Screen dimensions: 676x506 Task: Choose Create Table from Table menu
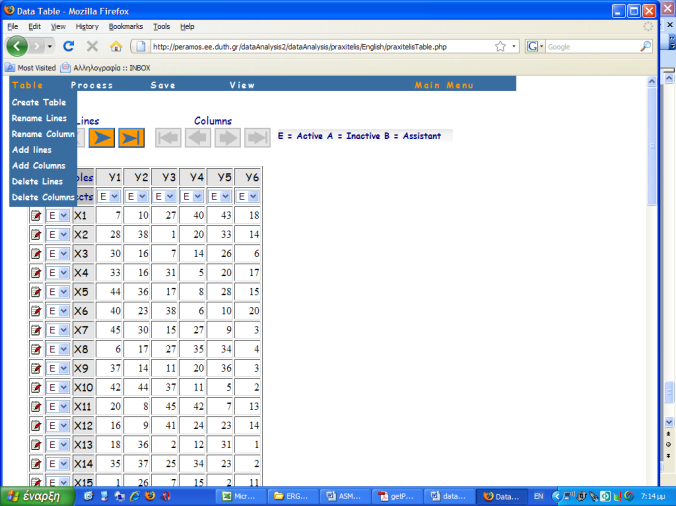38,102
